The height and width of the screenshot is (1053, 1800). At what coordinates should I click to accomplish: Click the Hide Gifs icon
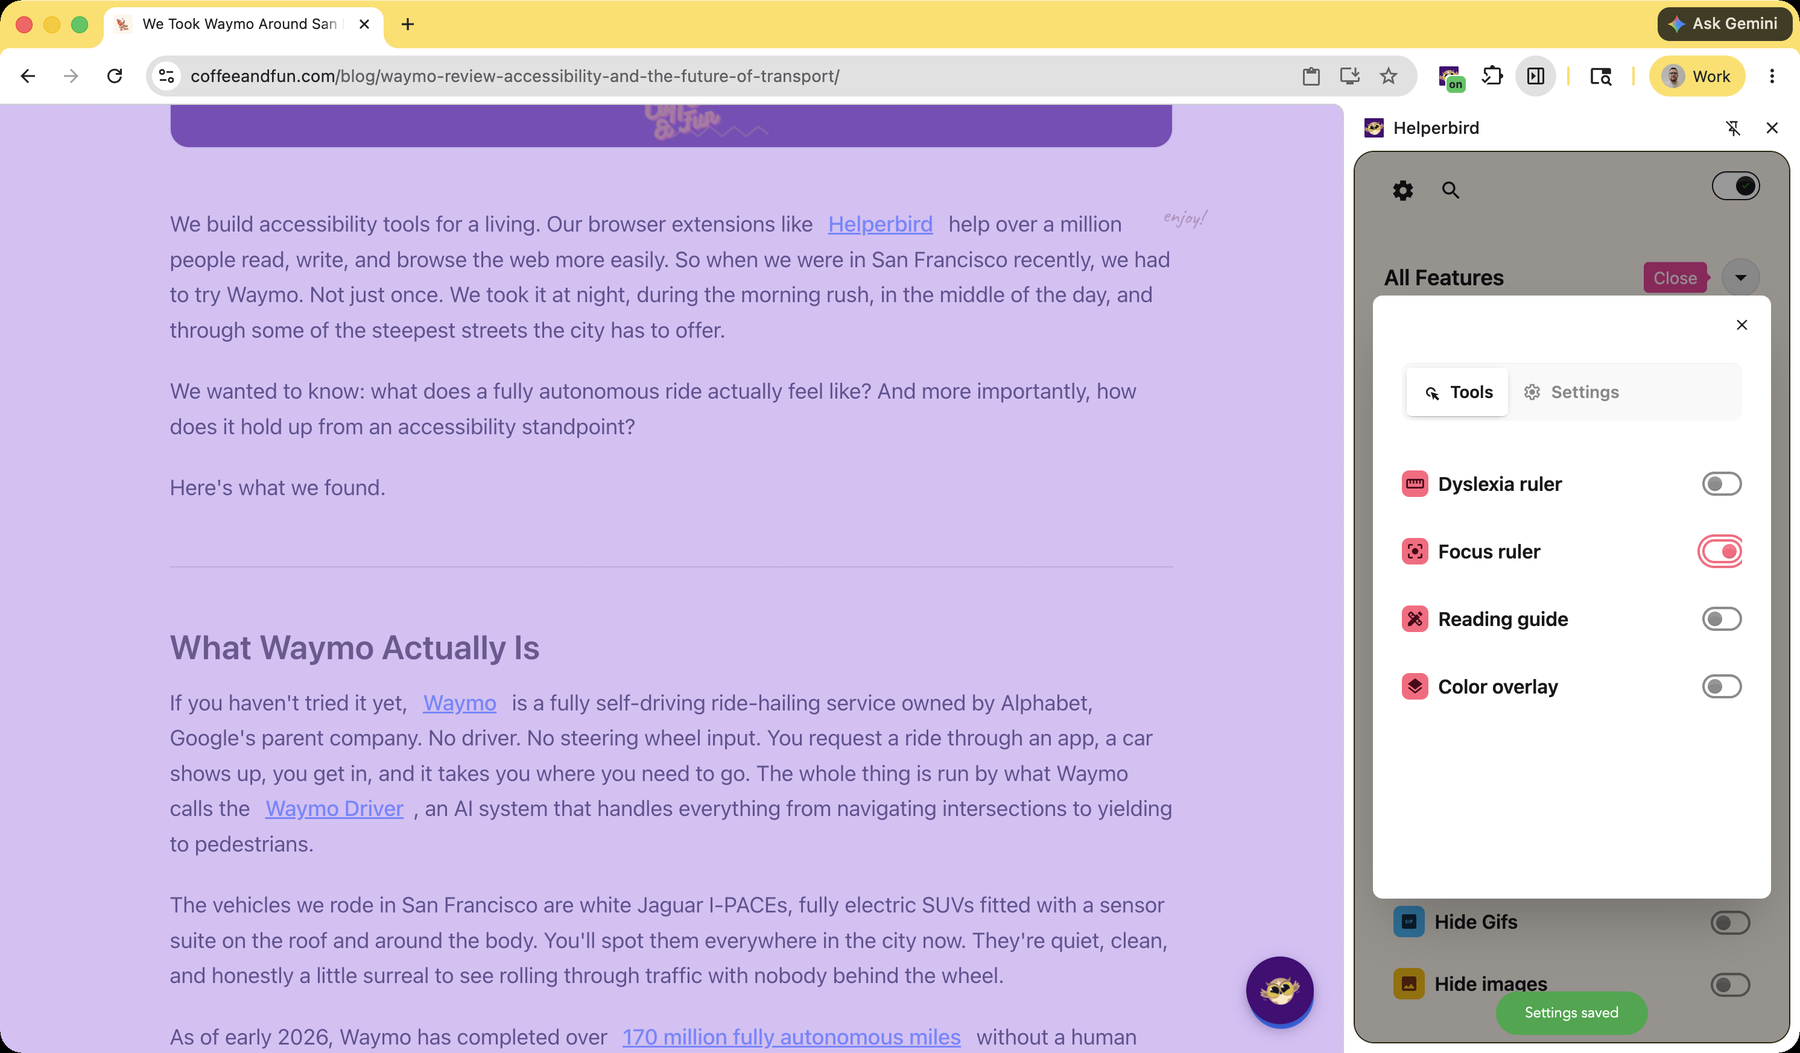[x=1409, y=922]
